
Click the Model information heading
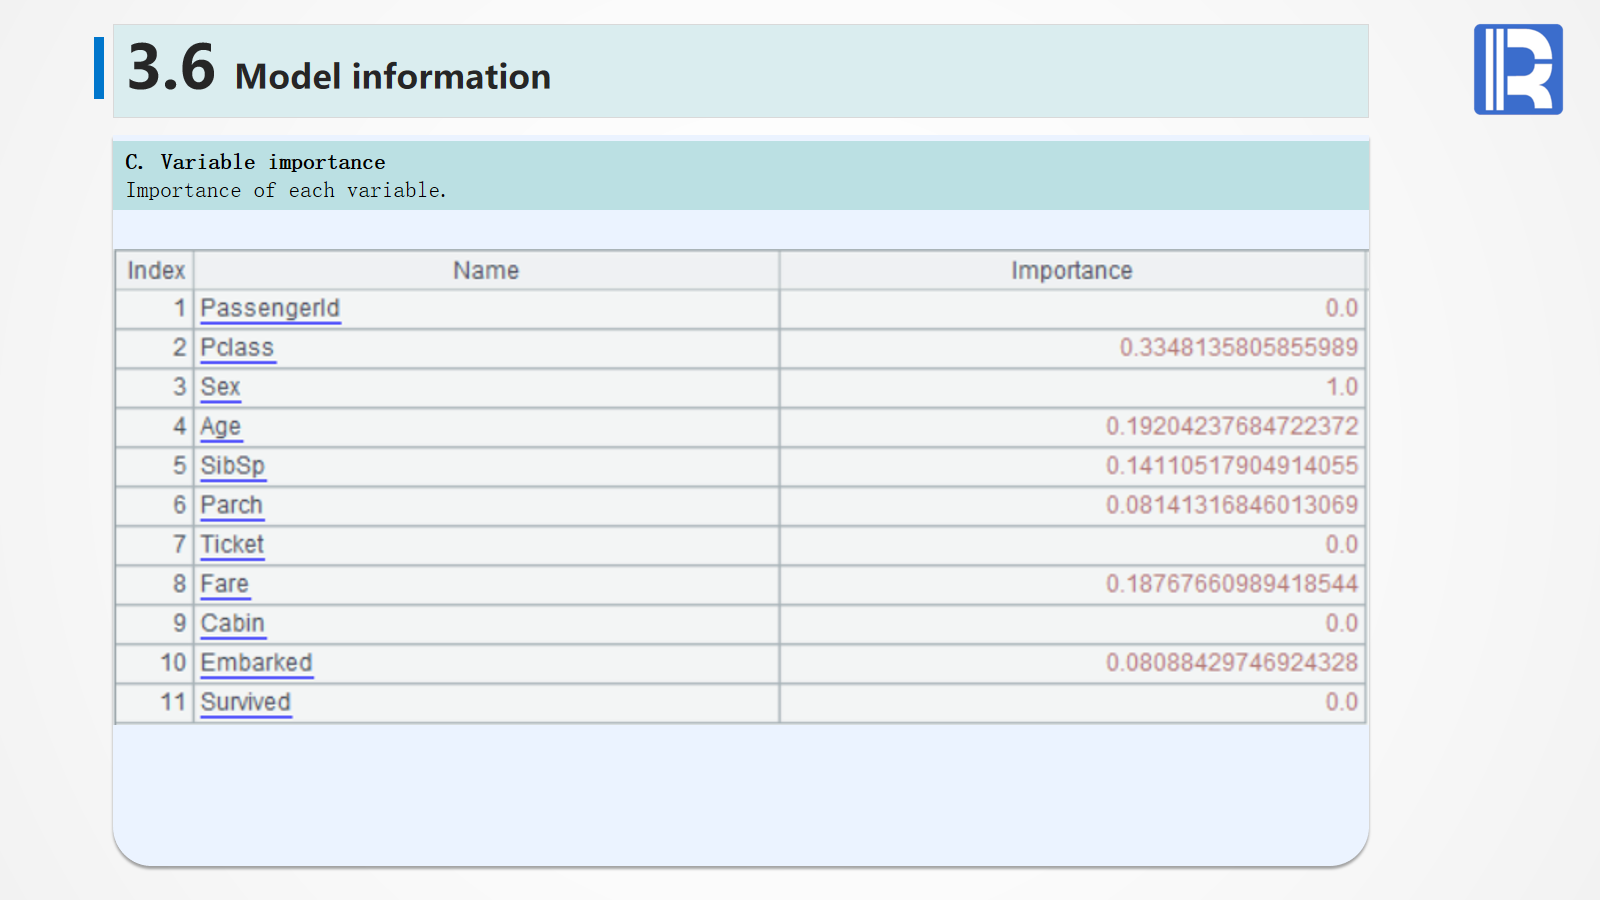[392, 76]
